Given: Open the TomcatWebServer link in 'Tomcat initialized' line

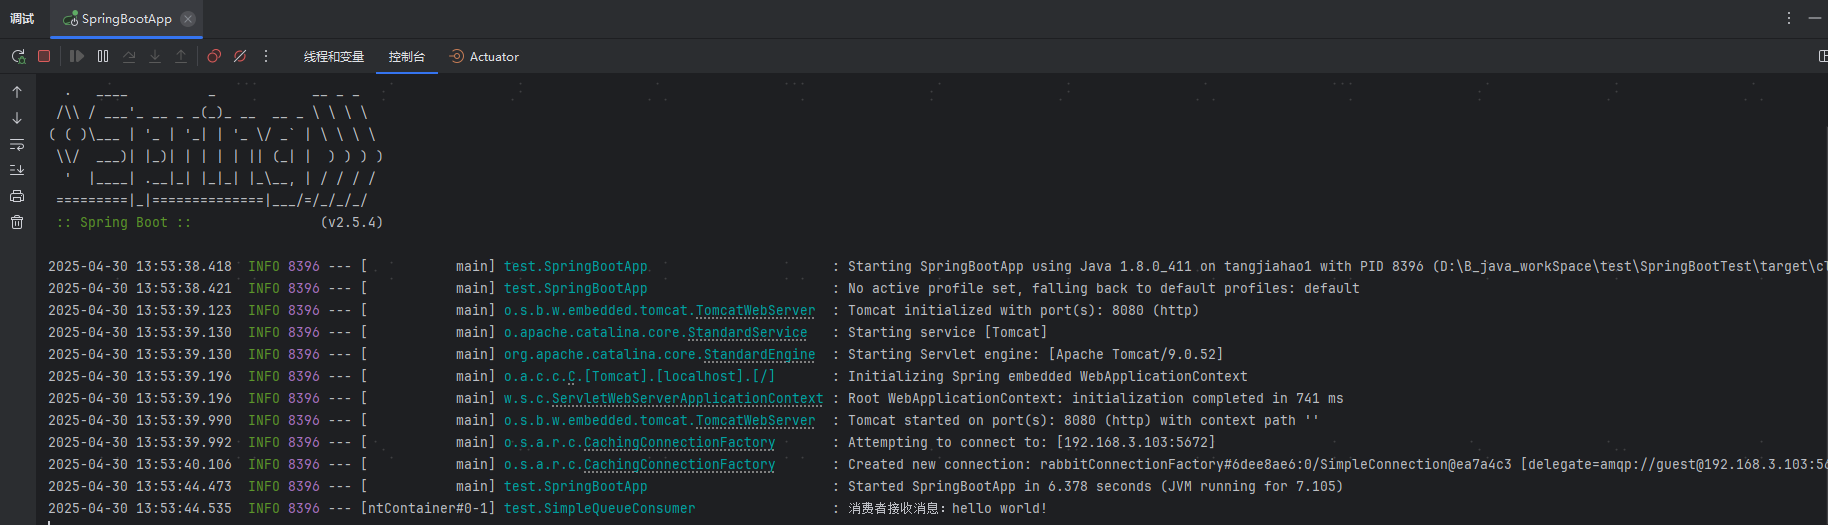Looking at the screenshot, I should click(x=755, y=311).
